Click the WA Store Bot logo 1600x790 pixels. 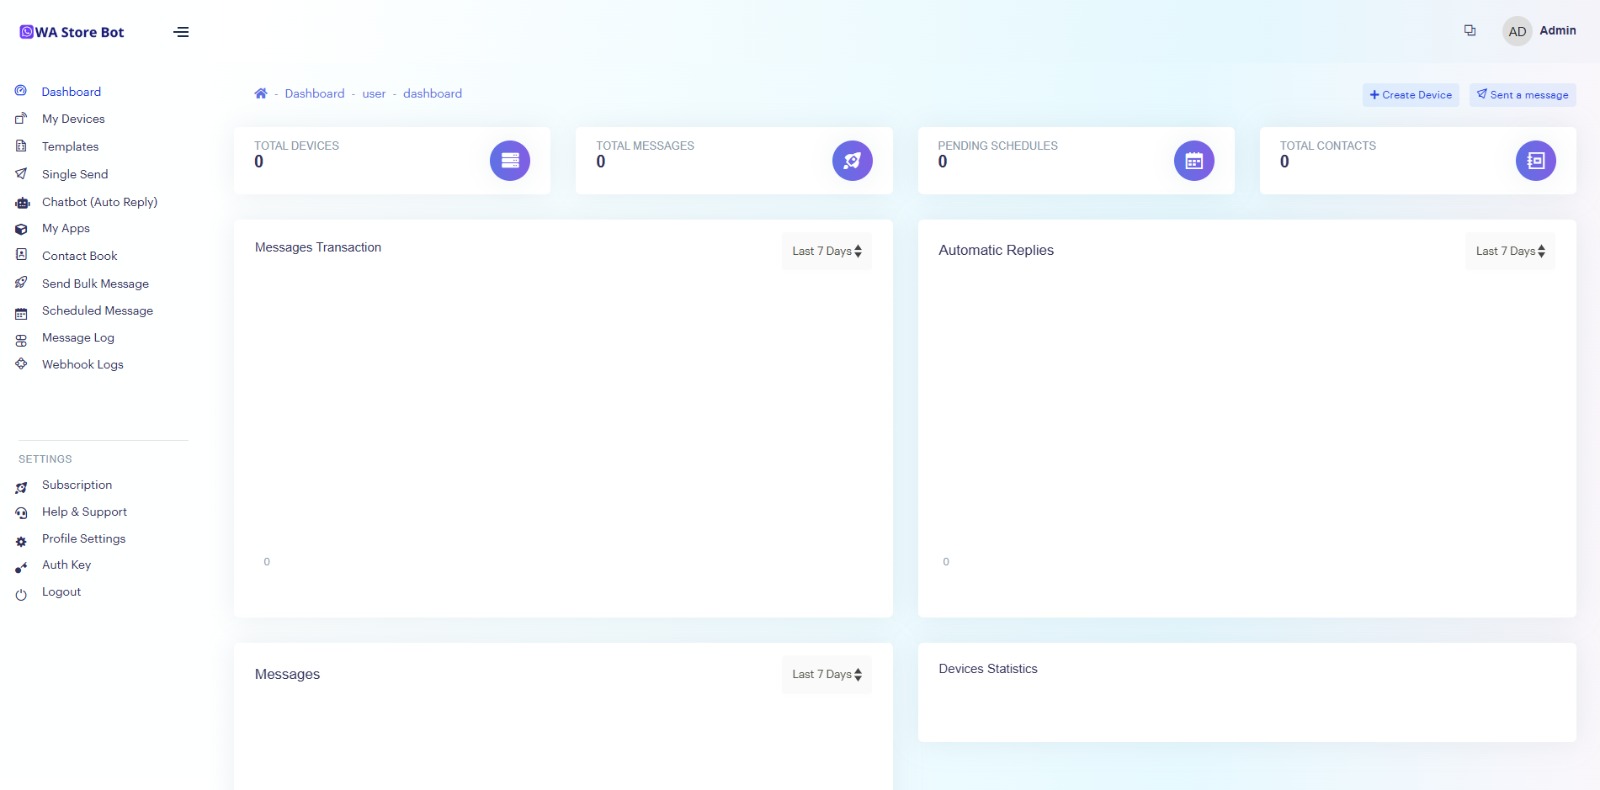click(72, 32)
